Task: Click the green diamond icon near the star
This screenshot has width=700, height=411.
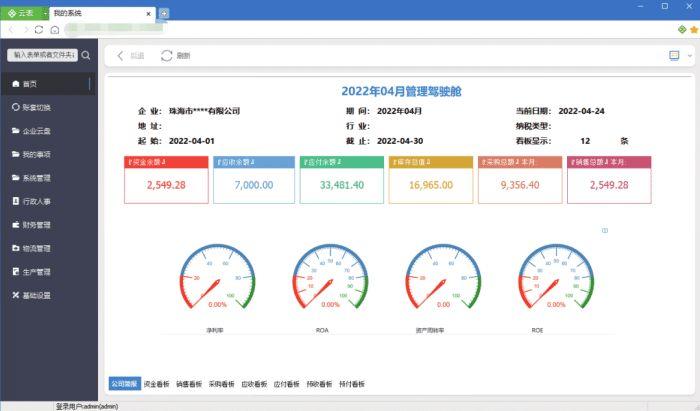Action: pyautogui.click(x=682, y=29)
